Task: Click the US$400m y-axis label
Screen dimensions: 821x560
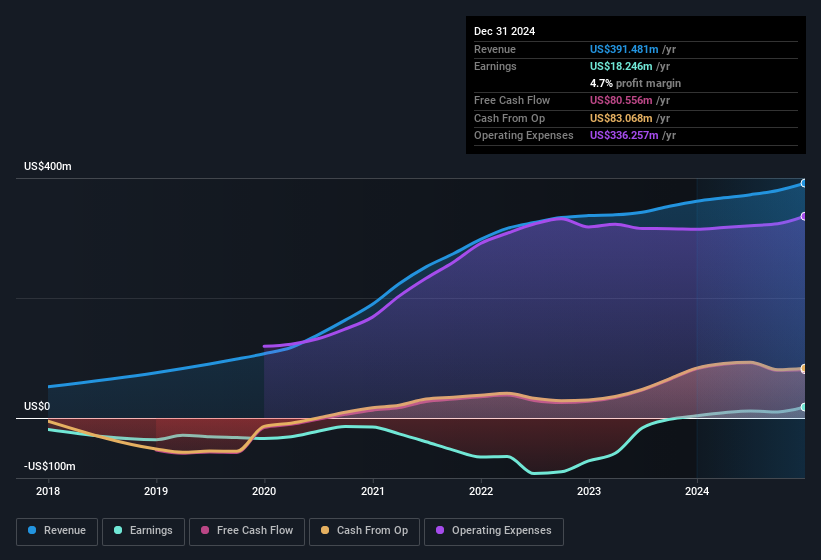Action: pyautogui.click(x=48, y=166)
